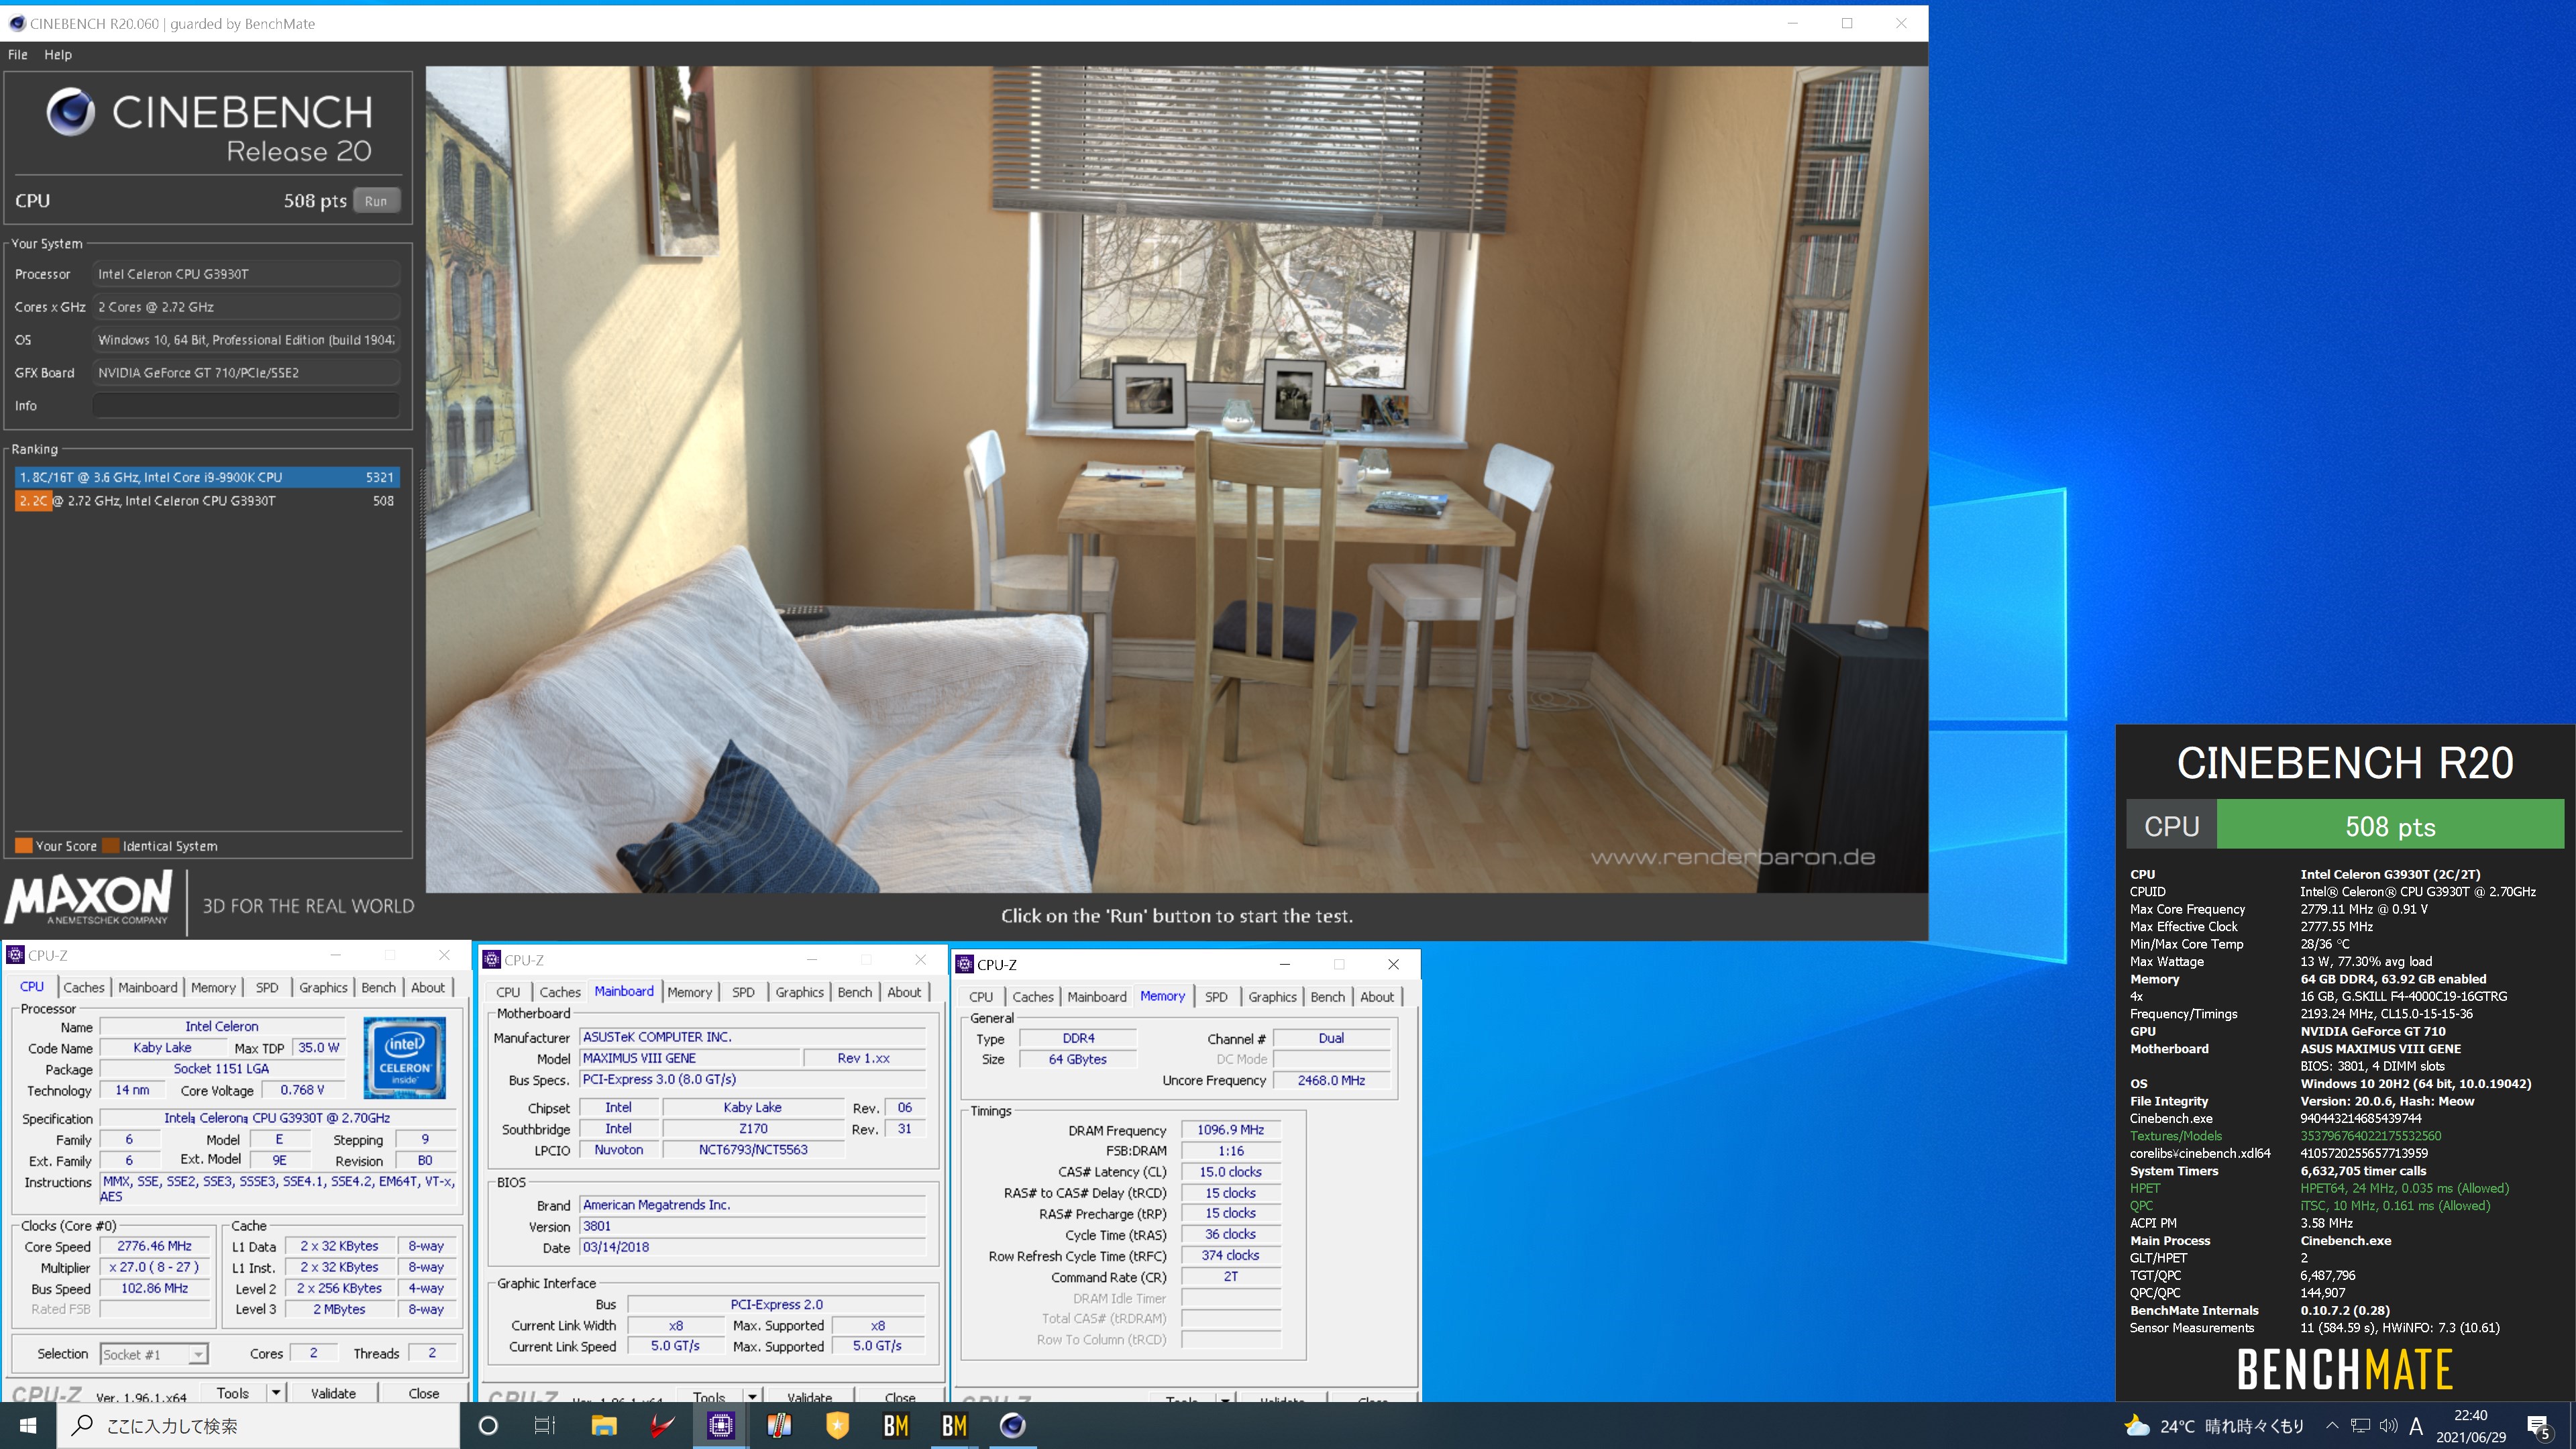Click the BIOS Version value 3801
Image resolution: width=2576 pixels, height=1449 pixels.
pyautogui.click(x=752, y=1226)
